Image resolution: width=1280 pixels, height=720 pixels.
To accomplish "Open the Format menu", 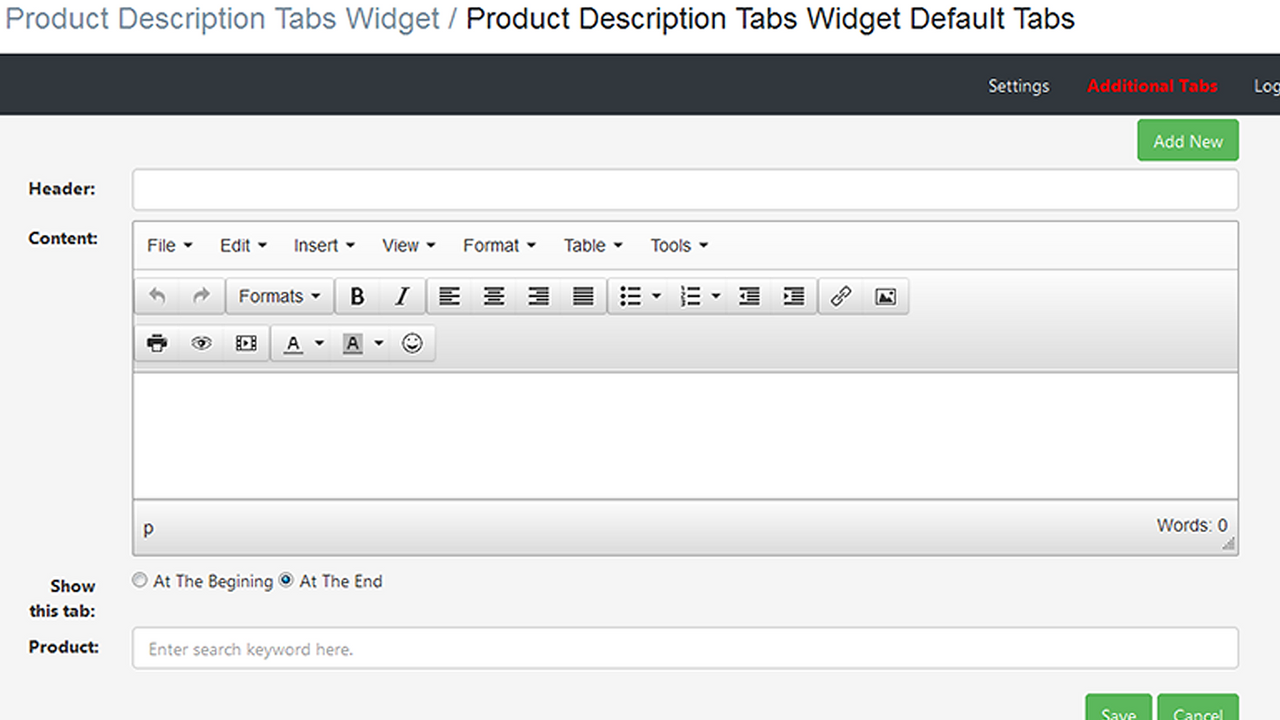I will (499, 245).
